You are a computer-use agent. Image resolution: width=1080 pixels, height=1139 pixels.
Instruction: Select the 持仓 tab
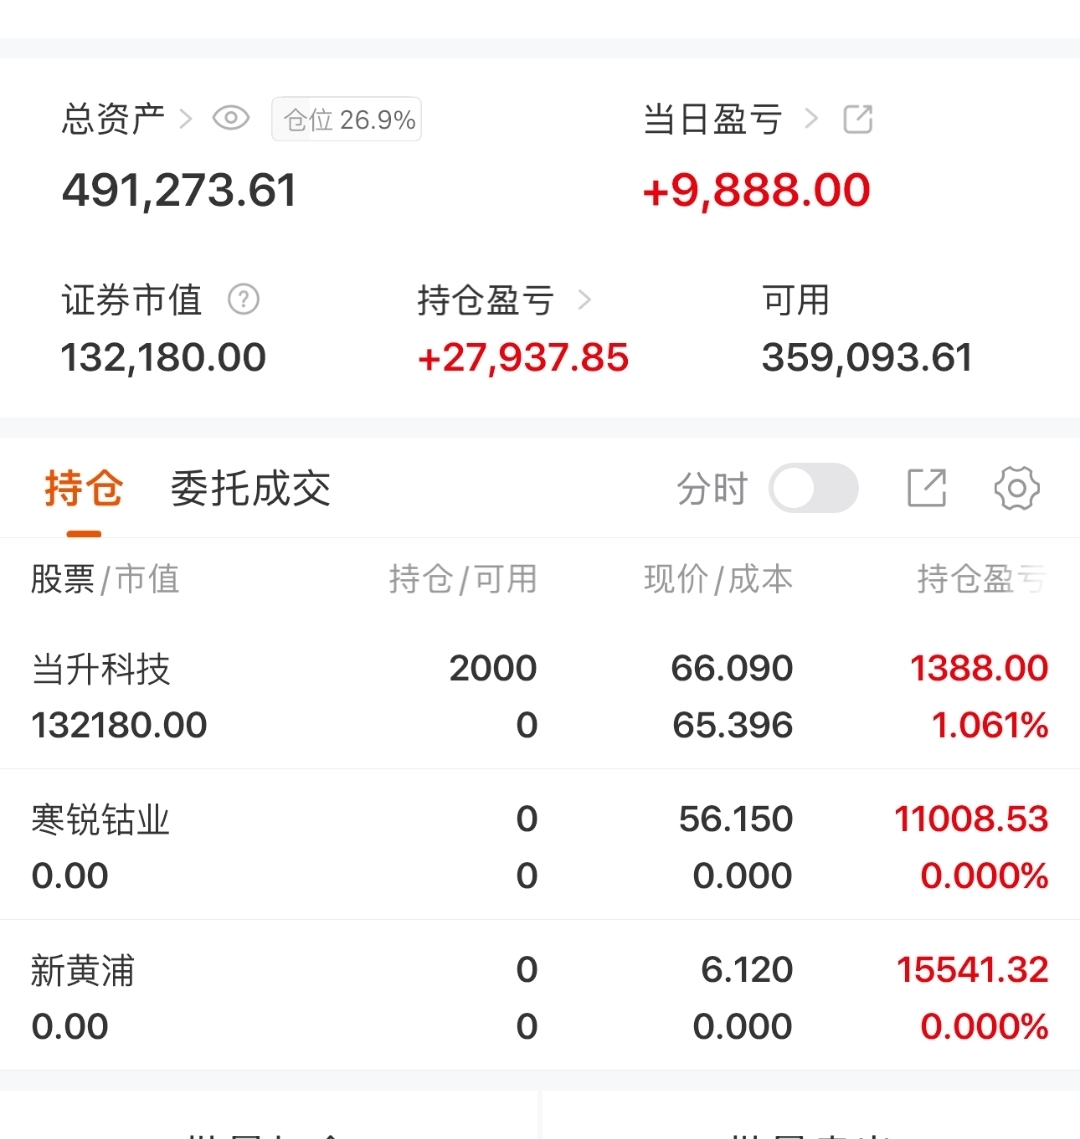click(x=83, y=489)
